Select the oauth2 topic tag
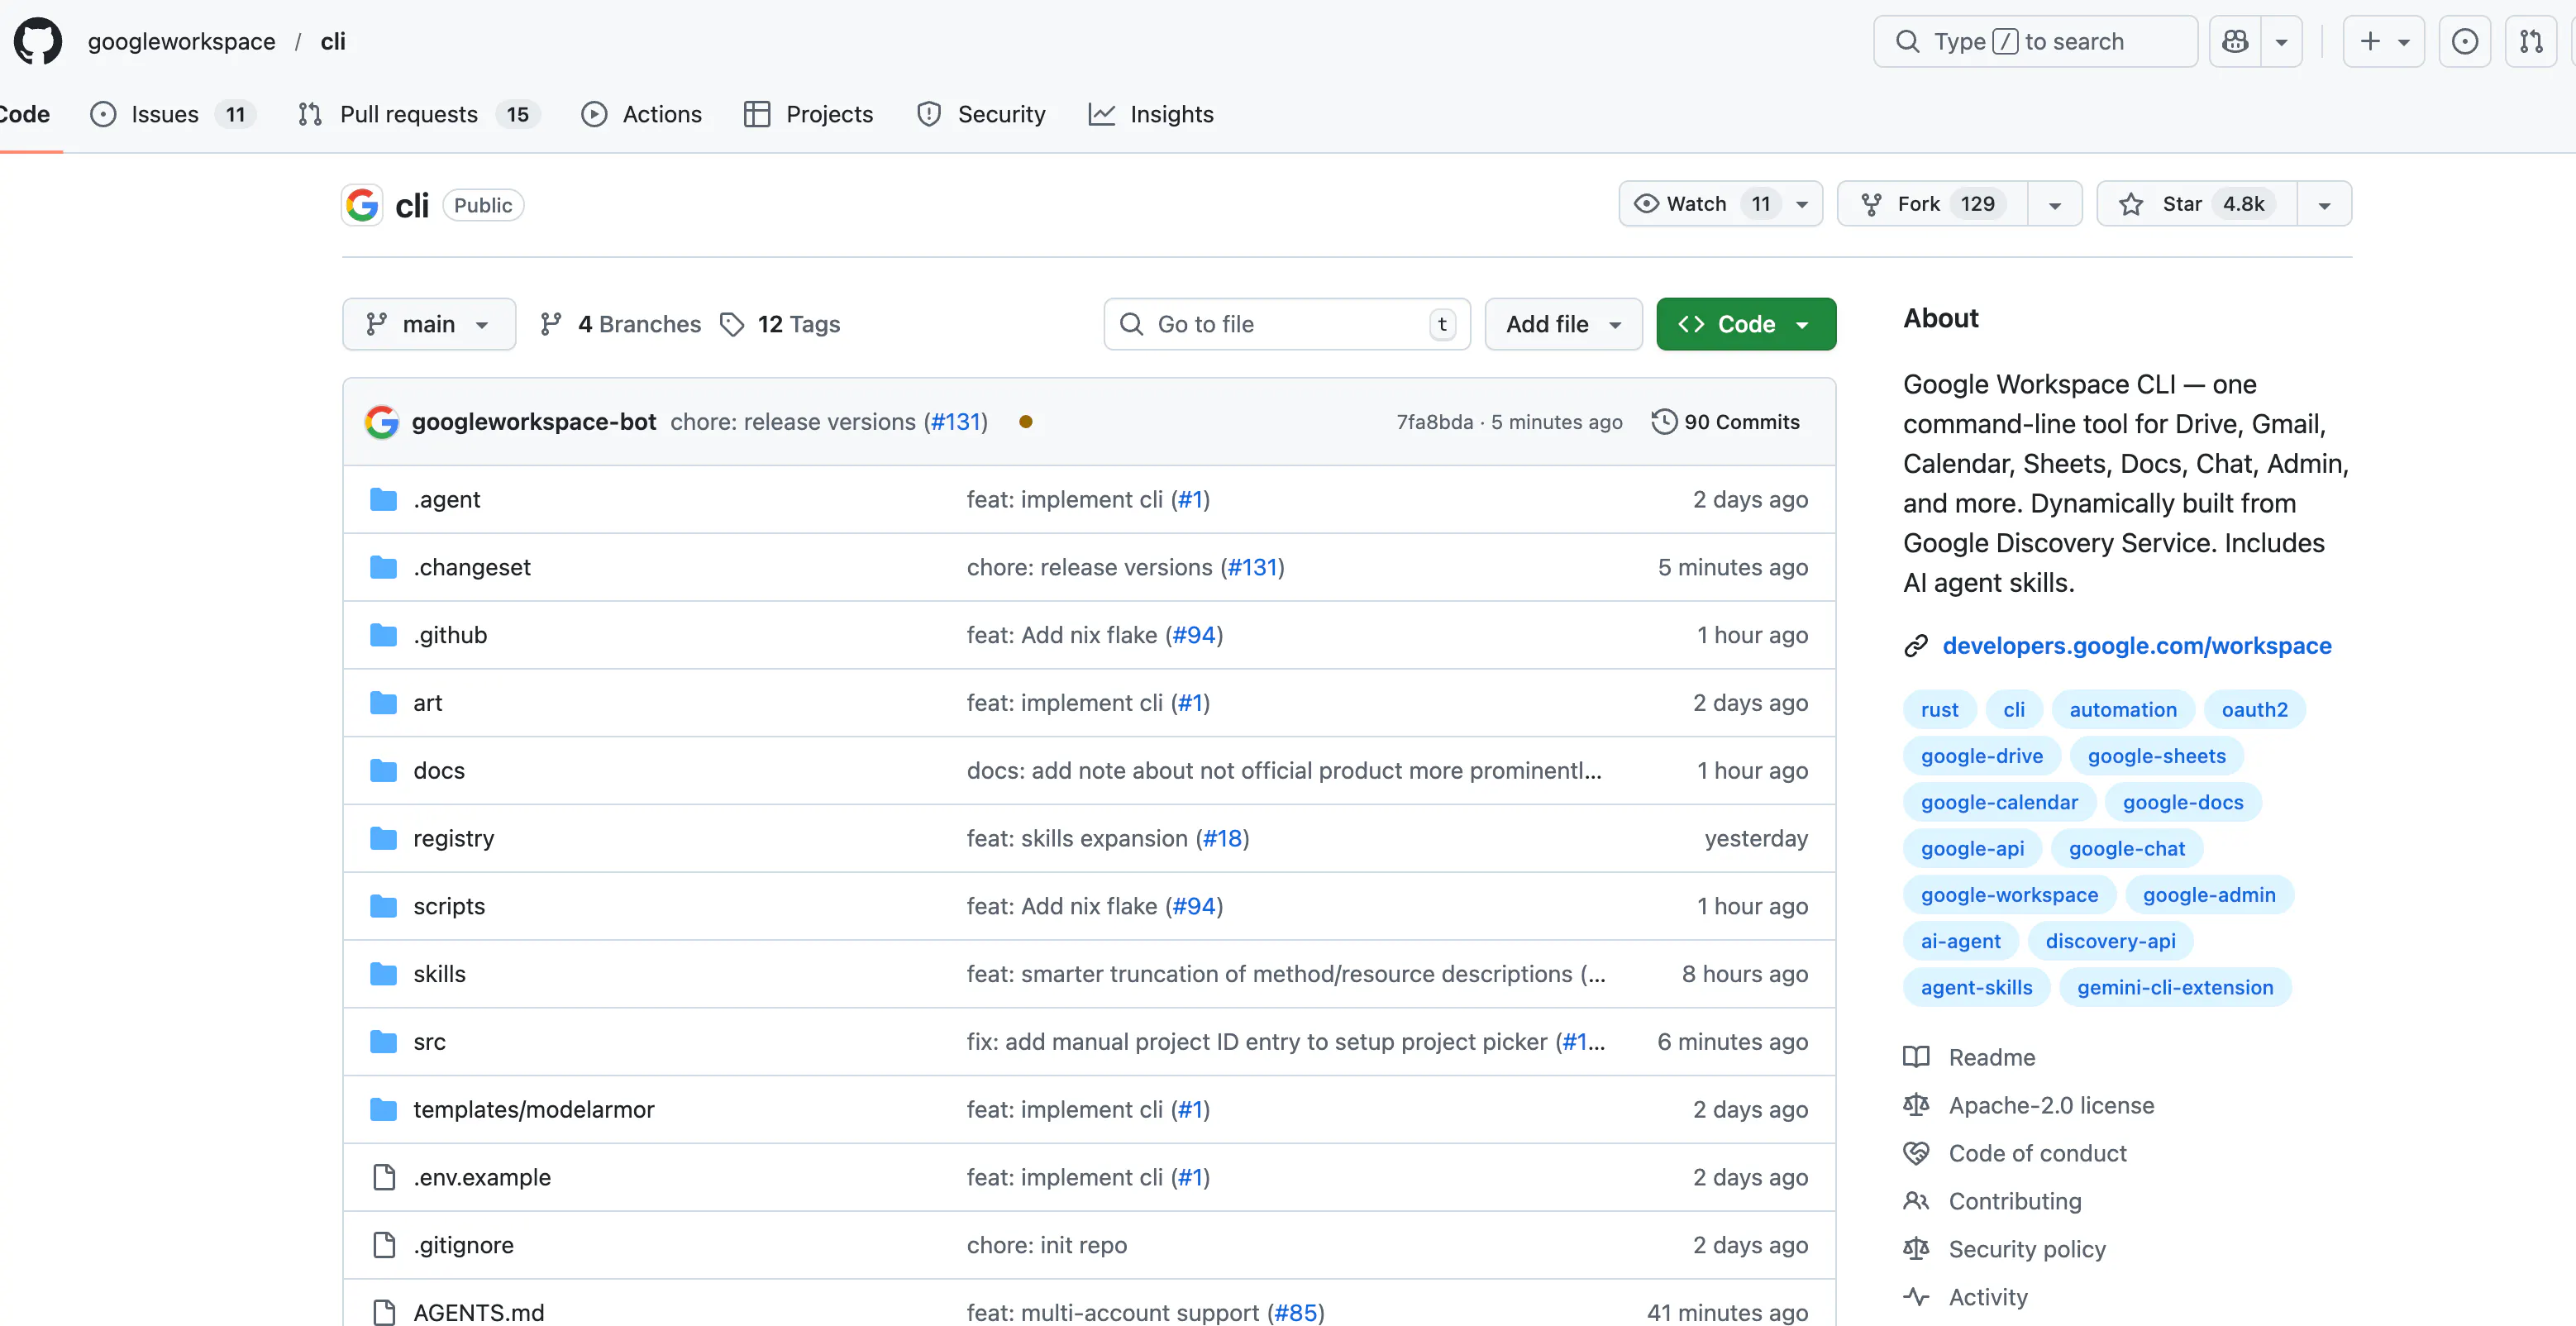This screenshot has height=1326, width=2576. (x=2254, y=710)
